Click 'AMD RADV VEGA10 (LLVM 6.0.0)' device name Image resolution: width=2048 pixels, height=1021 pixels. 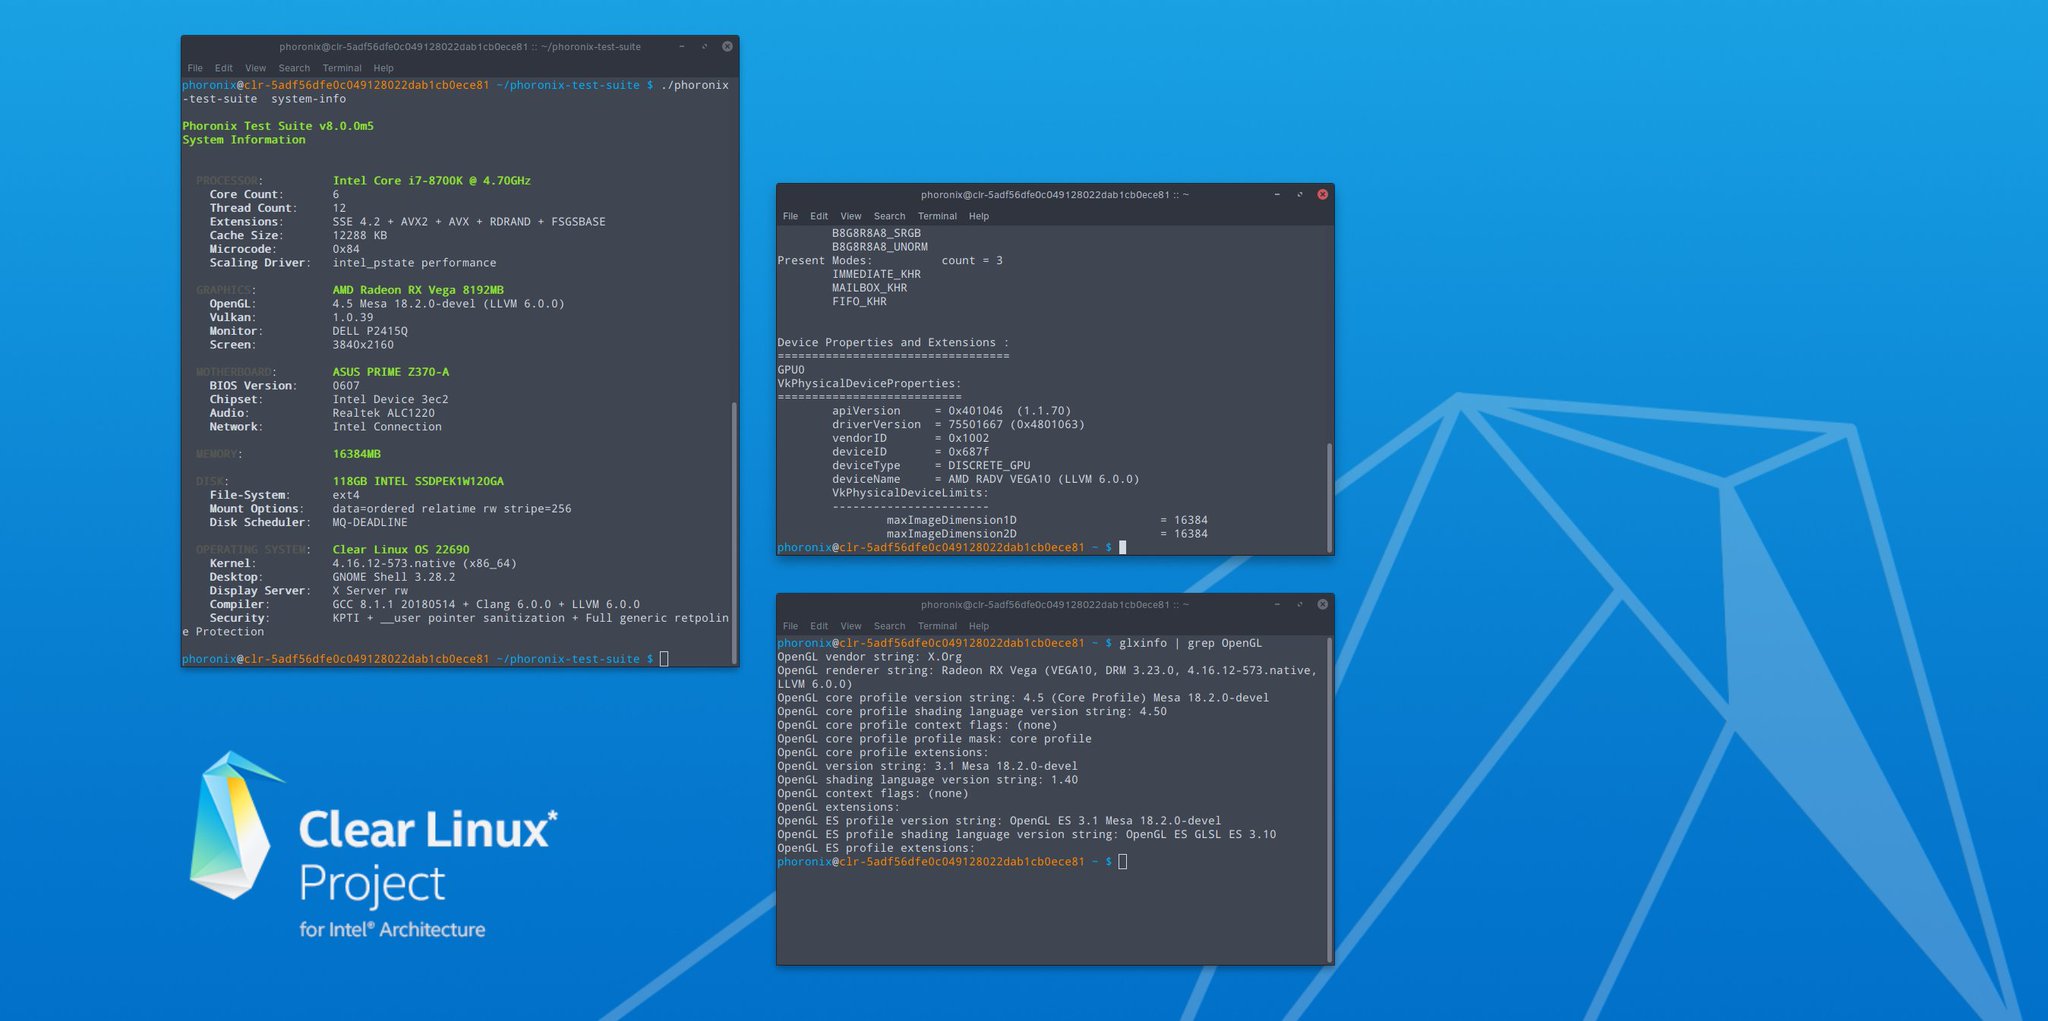[x=1044, y=479]
